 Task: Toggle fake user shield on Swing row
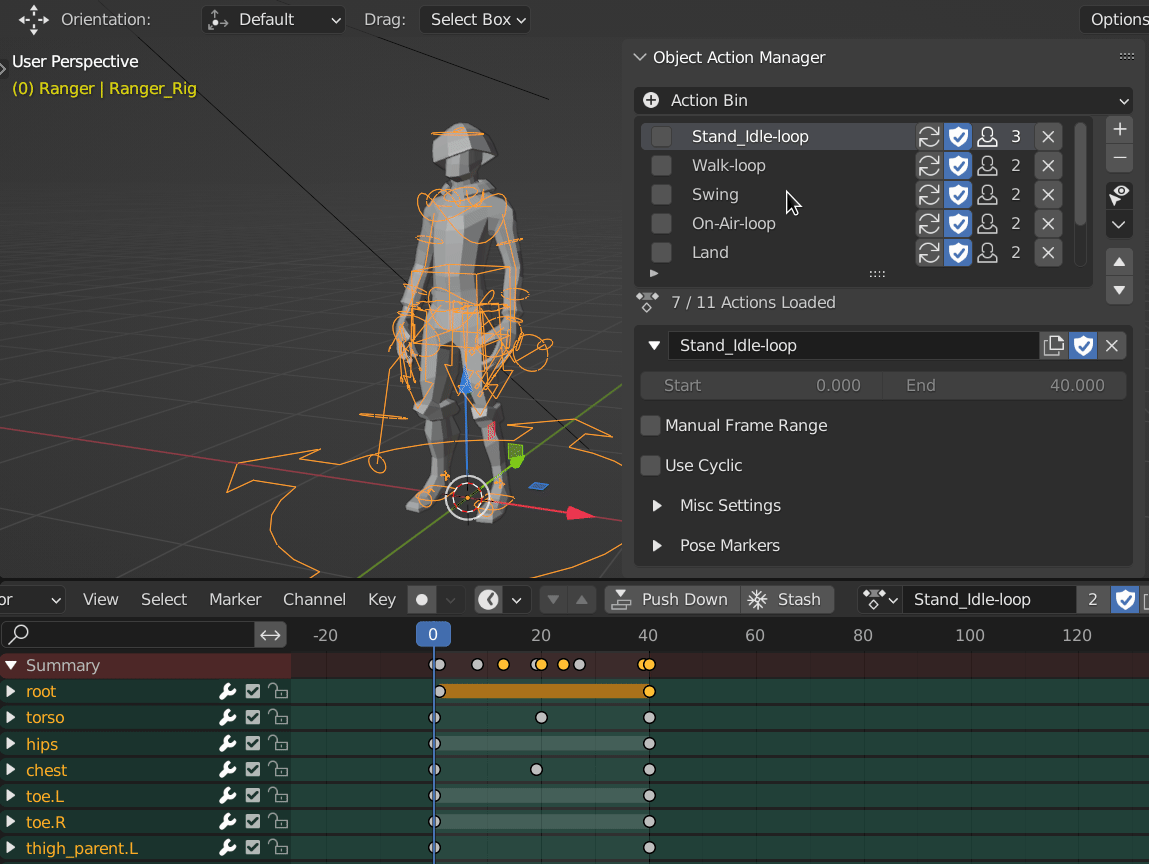point(958,194)
